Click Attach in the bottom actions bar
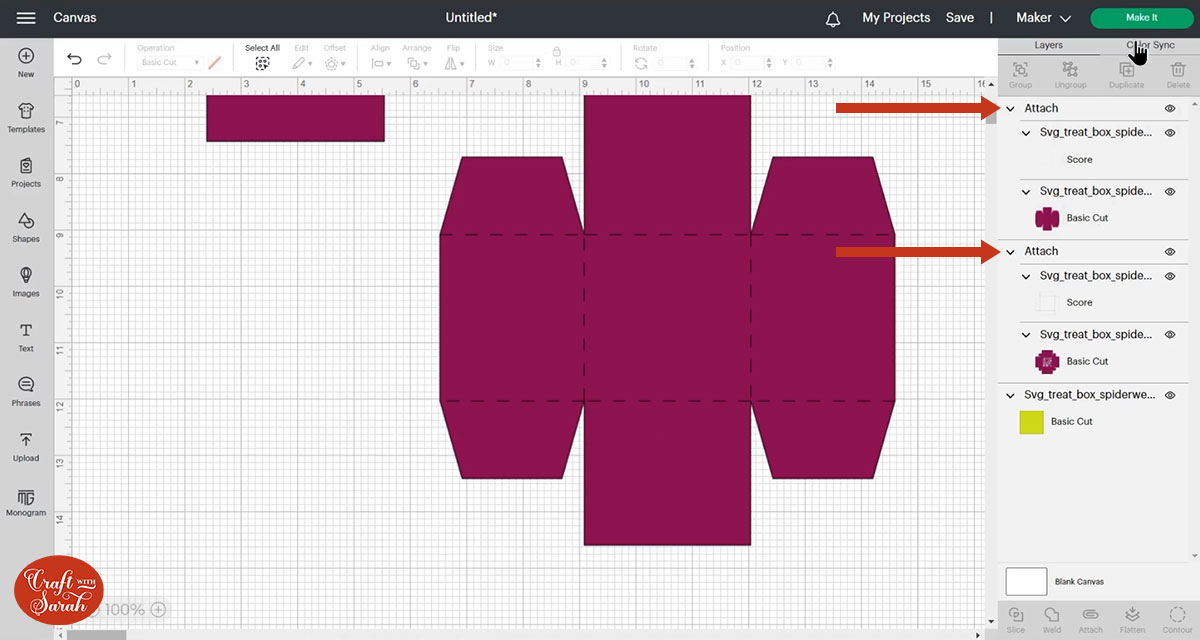Screen dimensions: 1200x640 coord(1090,619)
